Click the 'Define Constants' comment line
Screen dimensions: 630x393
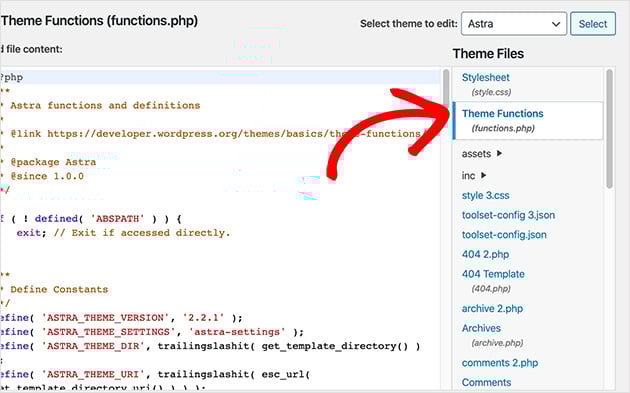tap(59, 290)
